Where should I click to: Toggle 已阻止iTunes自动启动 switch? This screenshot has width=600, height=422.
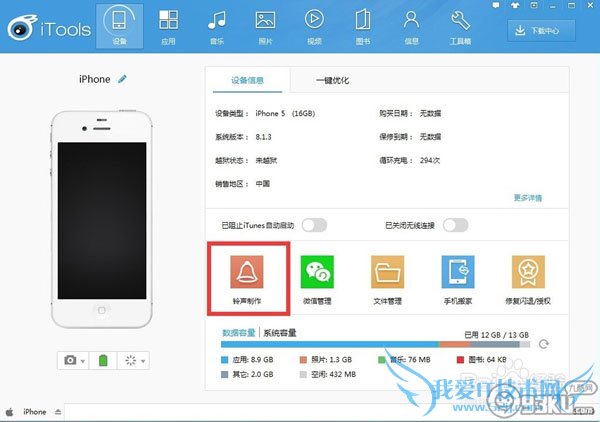(314, 225)
